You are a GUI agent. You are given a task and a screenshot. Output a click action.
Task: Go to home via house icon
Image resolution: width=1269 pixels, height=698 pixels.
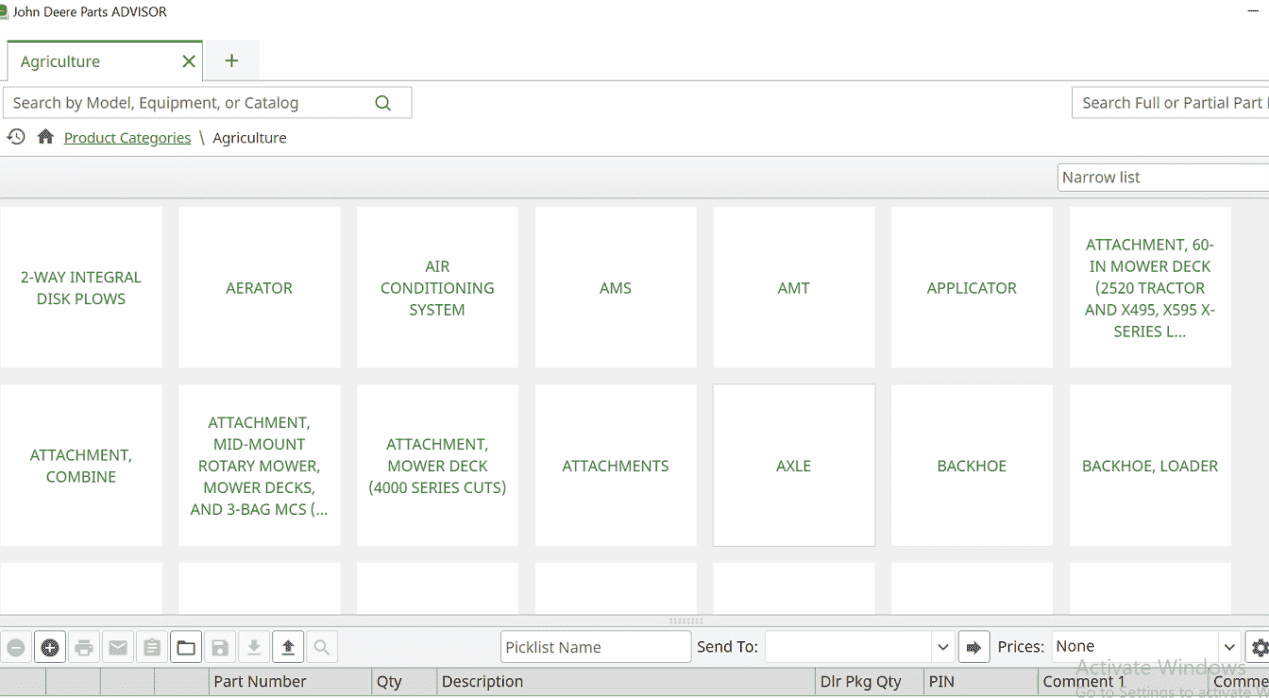click(45, 137)
